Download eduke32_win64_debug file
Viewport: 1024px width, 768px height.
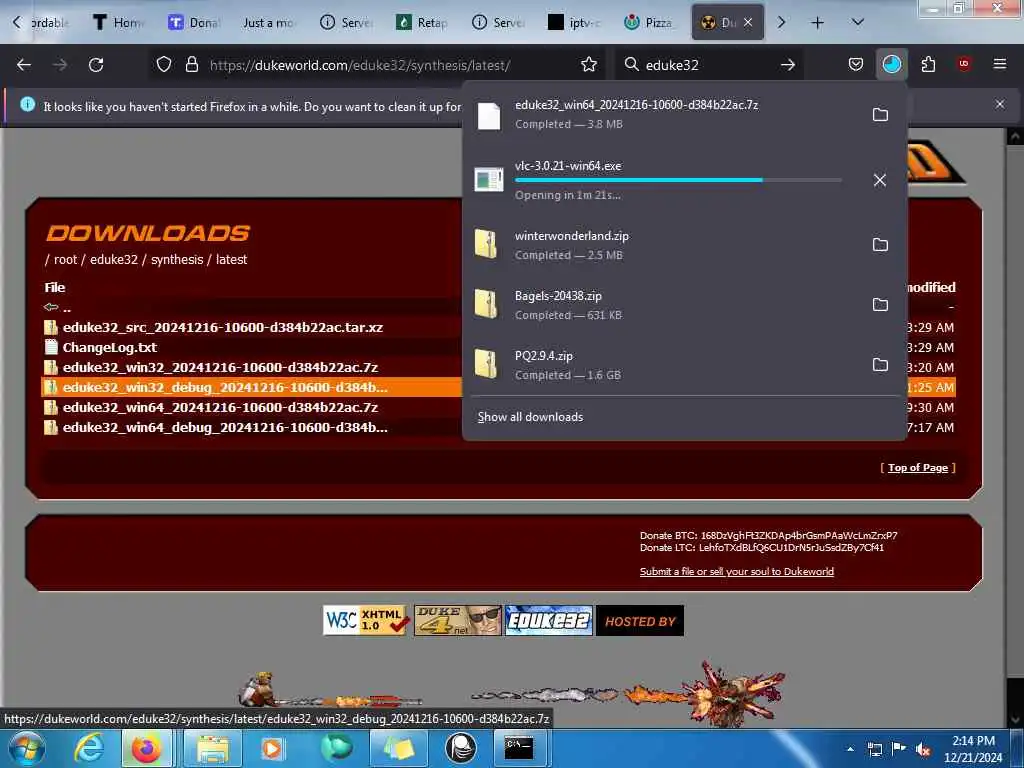click(225, 428)
